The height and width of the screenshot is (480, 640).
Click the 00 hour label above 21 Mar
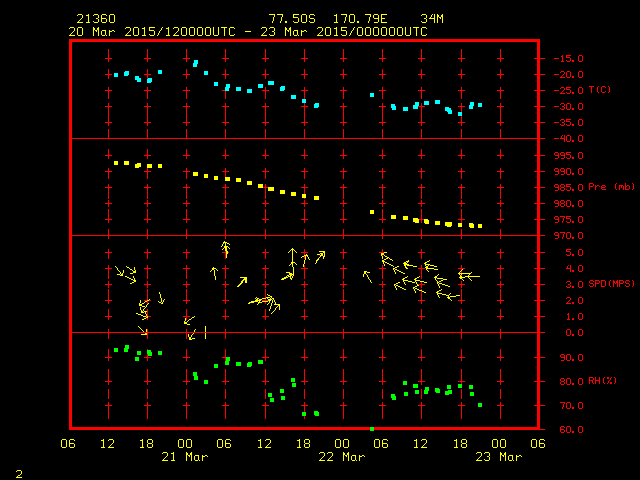[185, 444]
